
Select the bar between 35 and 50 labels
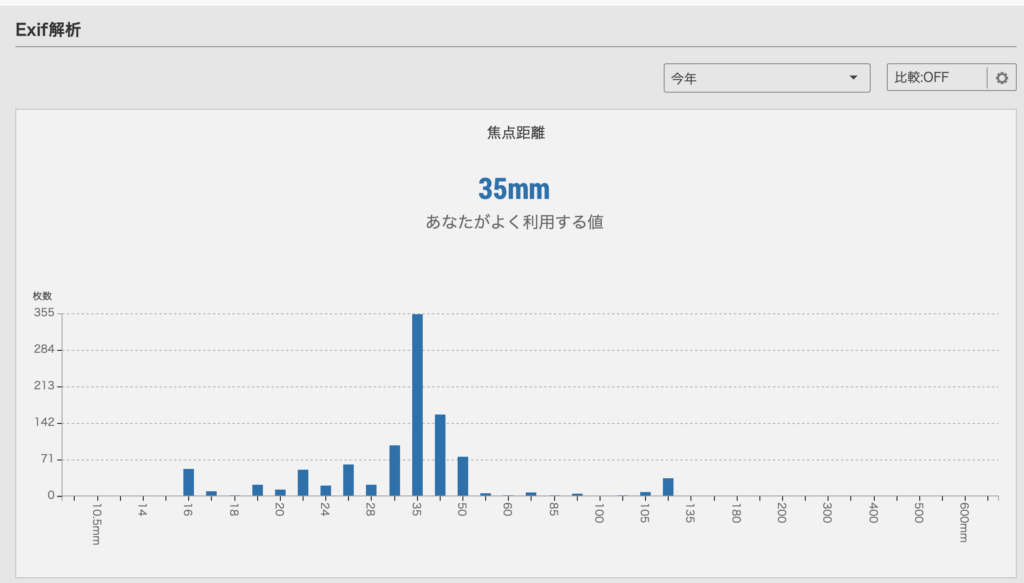tap(440, 455)
